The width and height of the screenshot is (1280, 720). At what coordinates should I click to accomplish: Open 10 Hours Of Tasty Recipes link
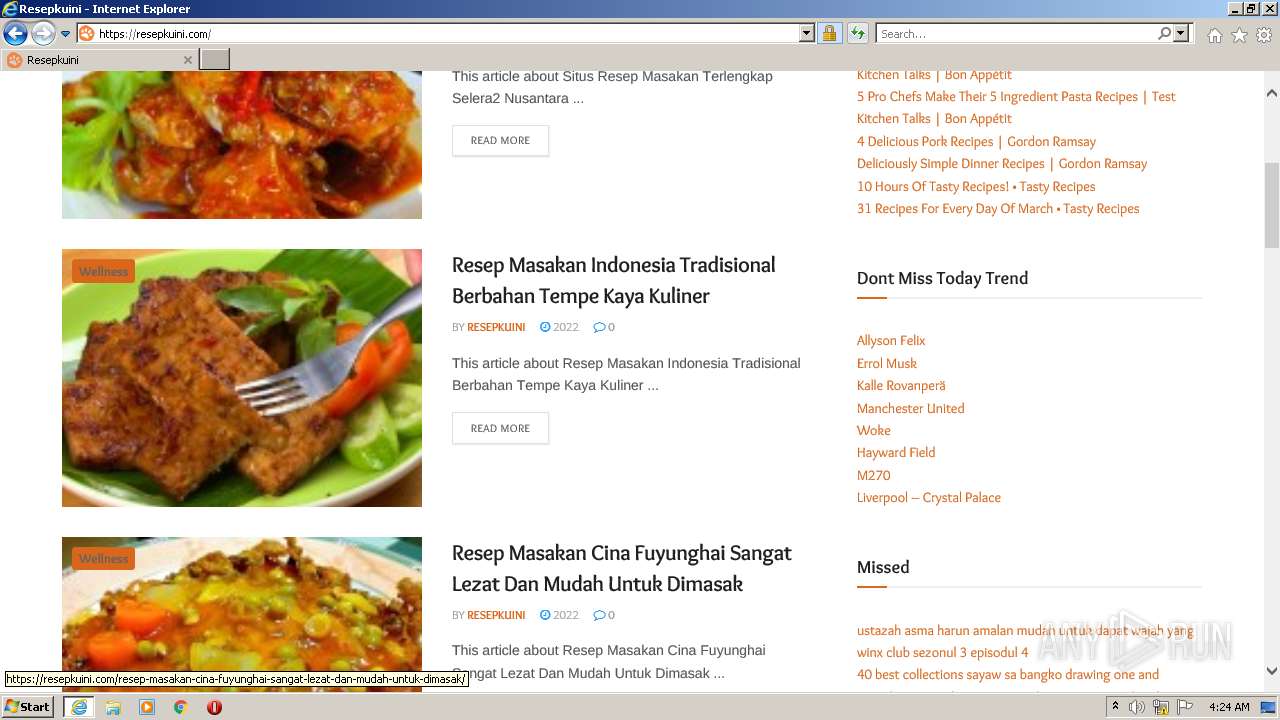click(976, 187)
